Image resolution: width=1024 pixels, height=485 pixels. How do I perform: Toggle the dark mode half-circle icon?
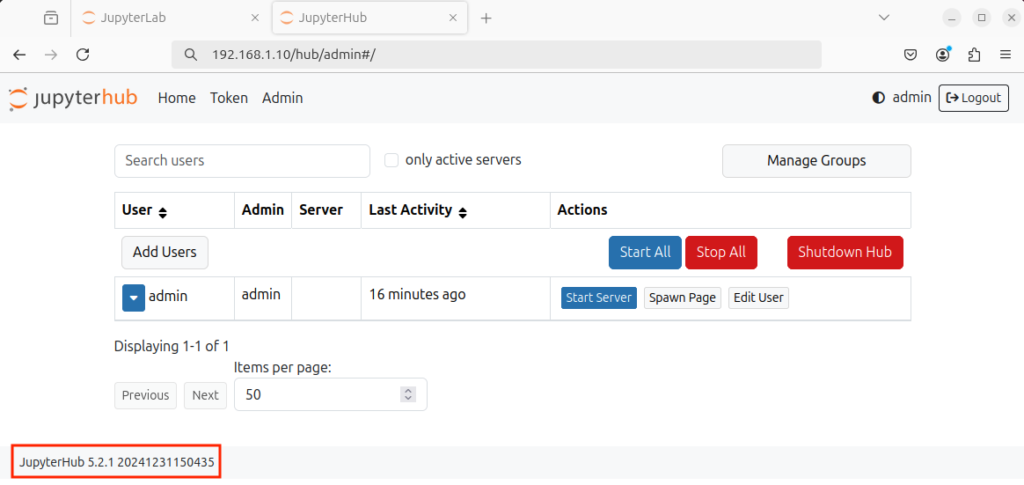(x=878, y=98)
